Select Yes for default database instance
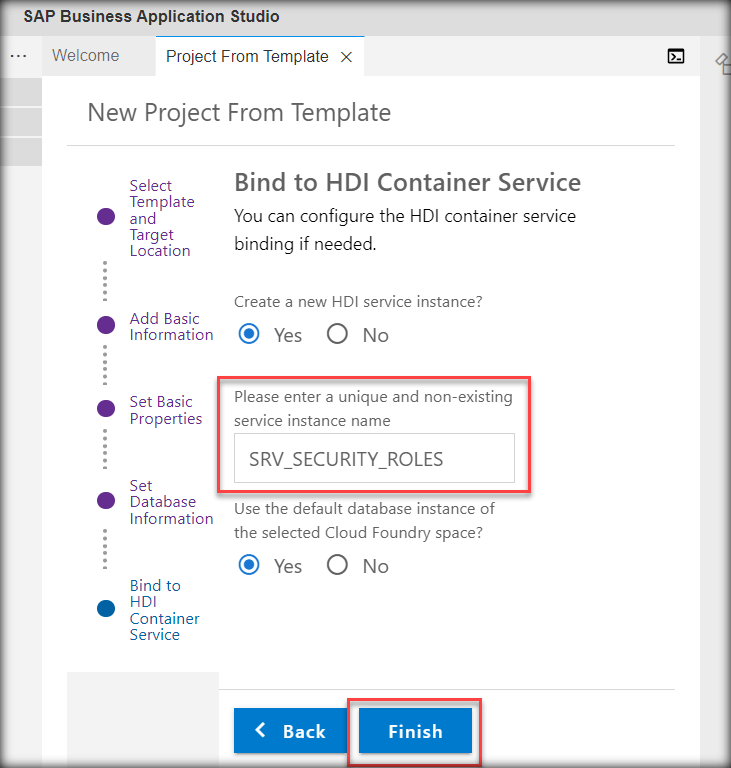Image resolution: width=731 pixels, height=768 pixels. pos(249,565)
